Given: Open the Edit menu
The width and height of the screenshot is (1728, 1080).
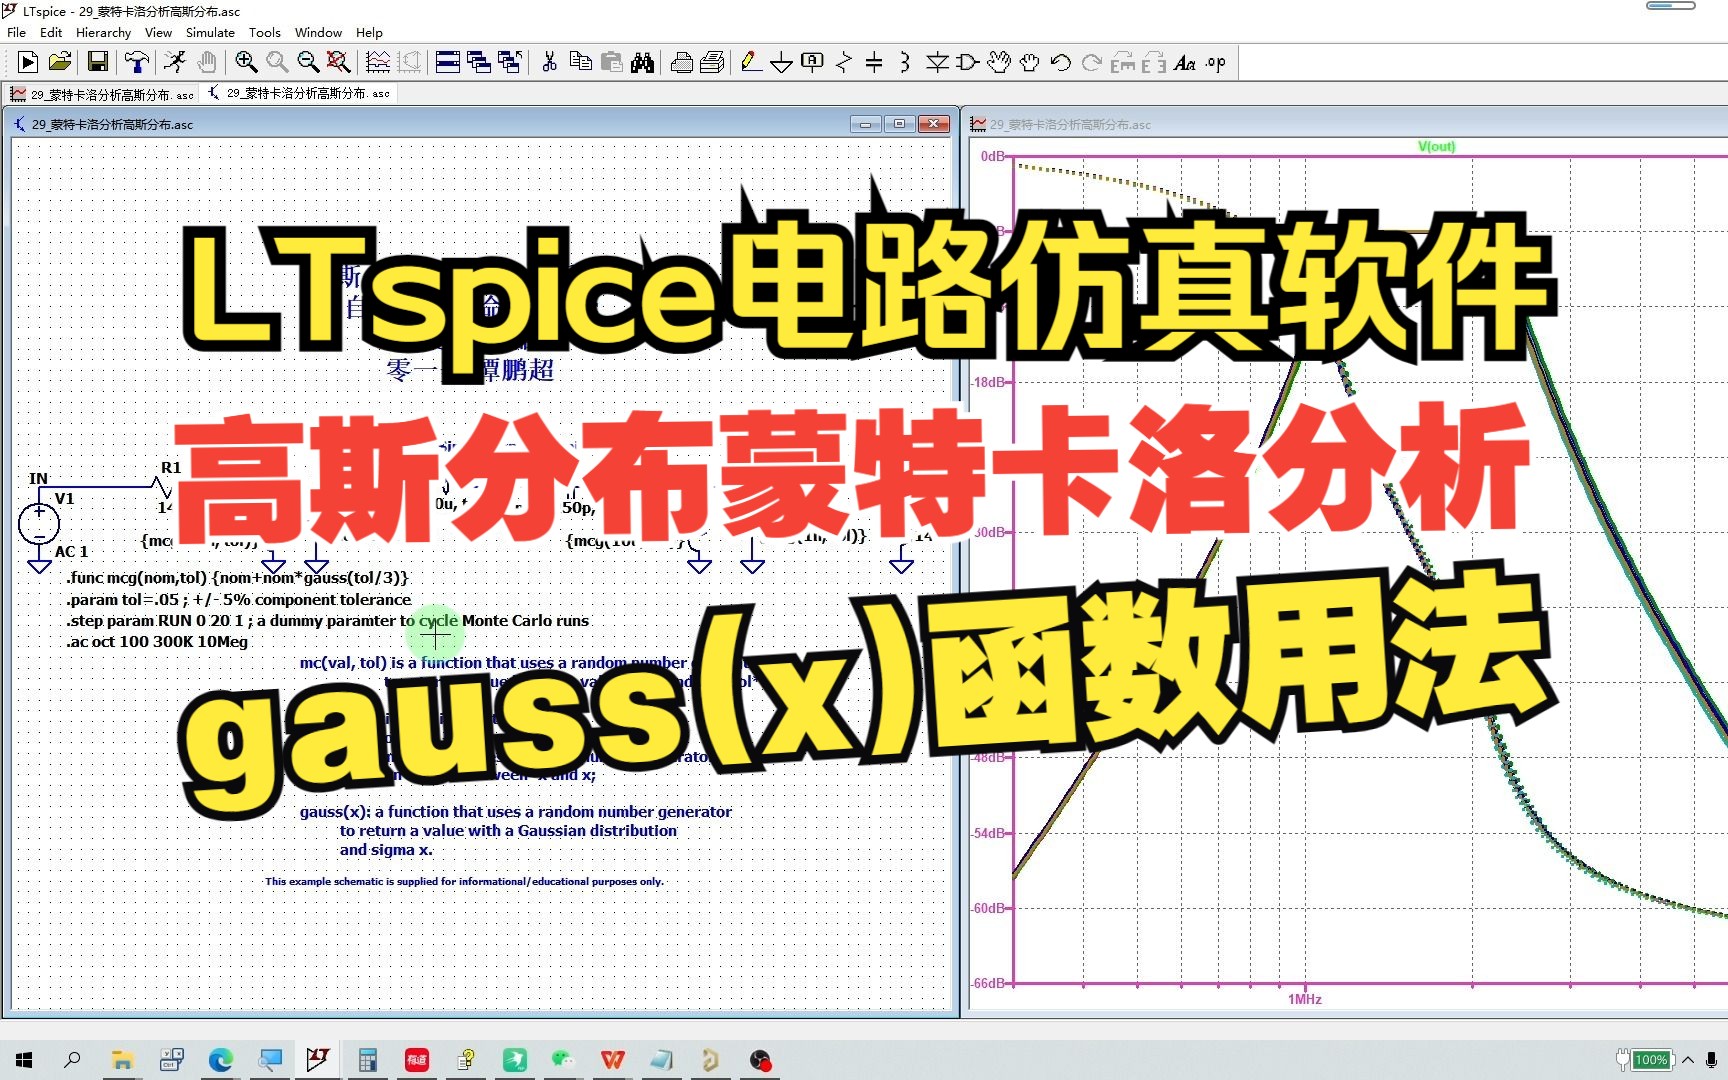Looking at the screenshot, I should (50, 32).
